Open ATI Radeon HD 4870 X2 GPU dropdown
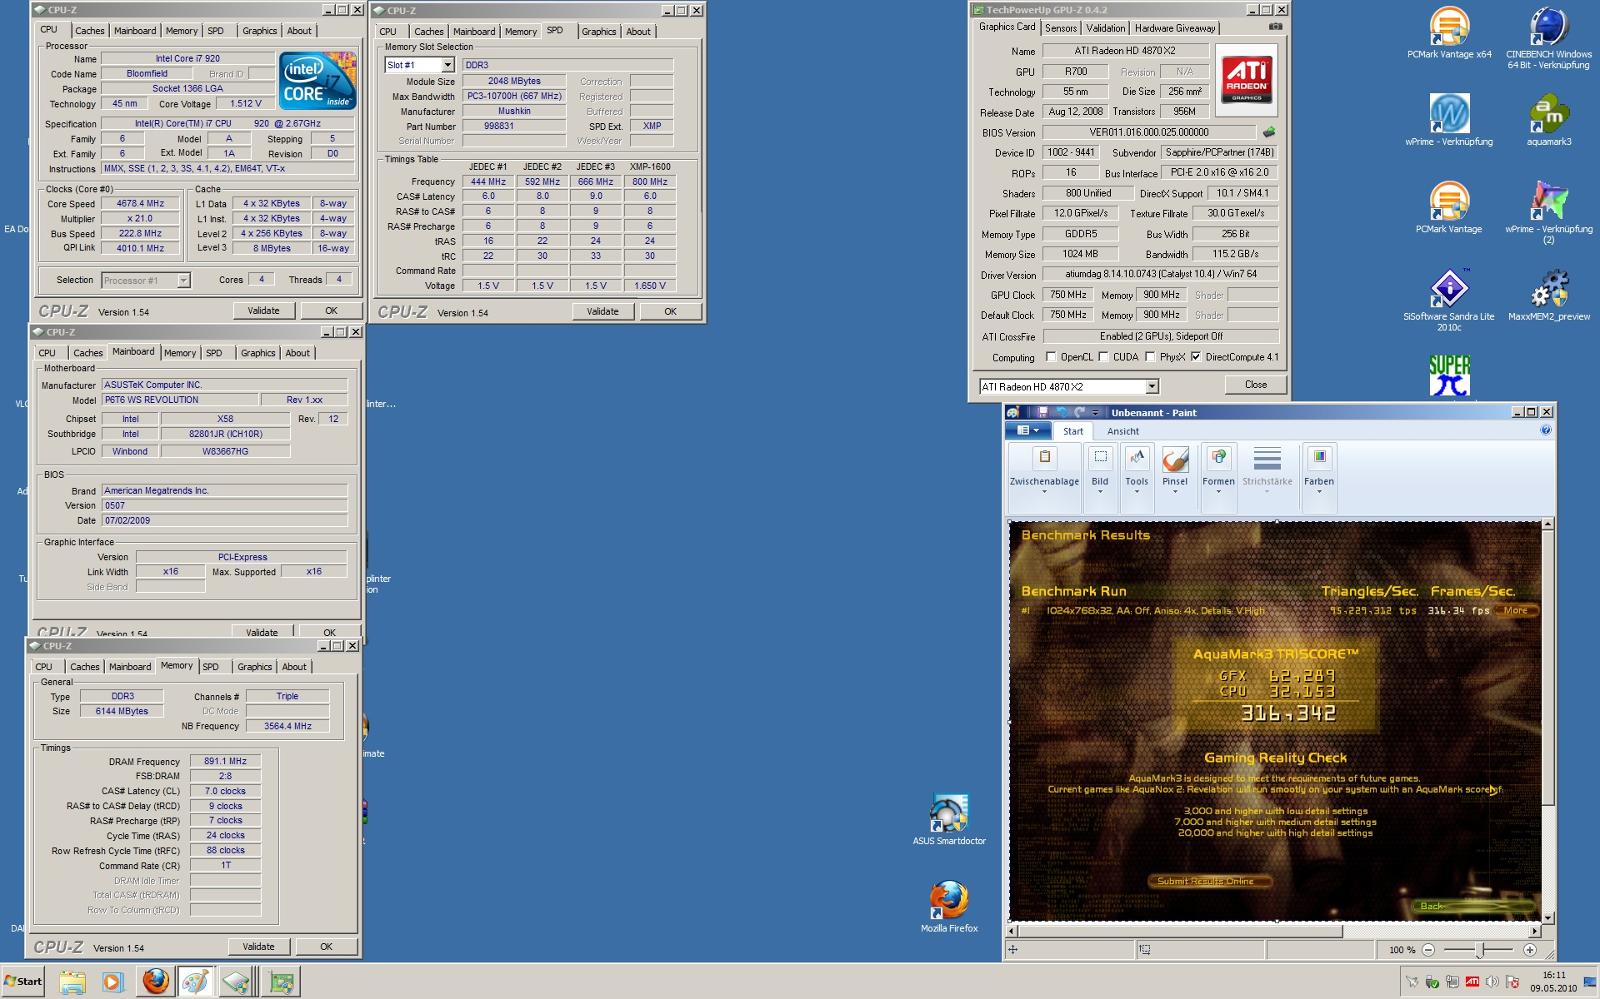Screen dimensions: 1600x999 click(1151, 386)
